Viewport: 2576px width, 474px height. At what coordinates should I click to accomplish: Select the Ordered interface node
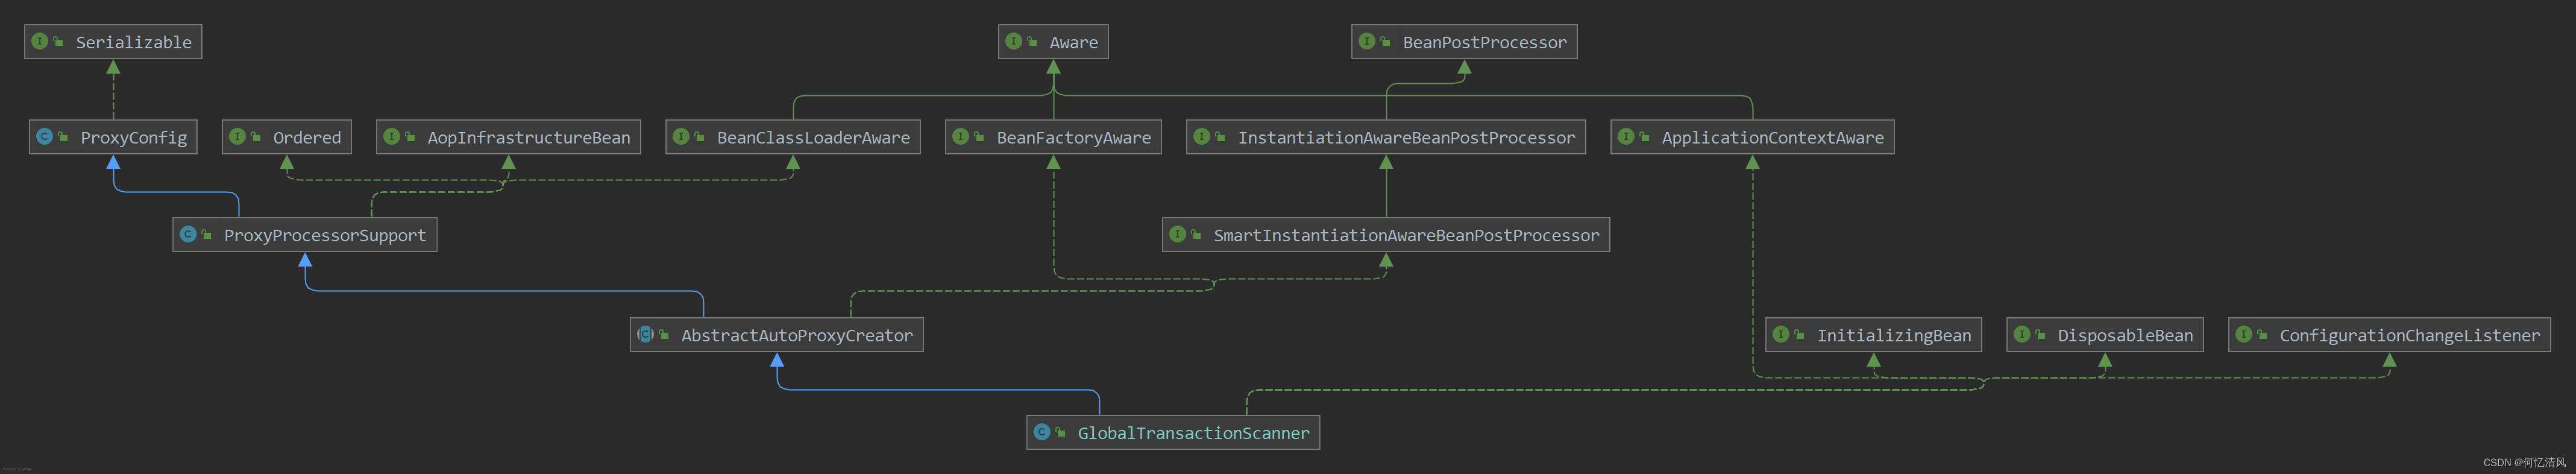coord(287,137)
